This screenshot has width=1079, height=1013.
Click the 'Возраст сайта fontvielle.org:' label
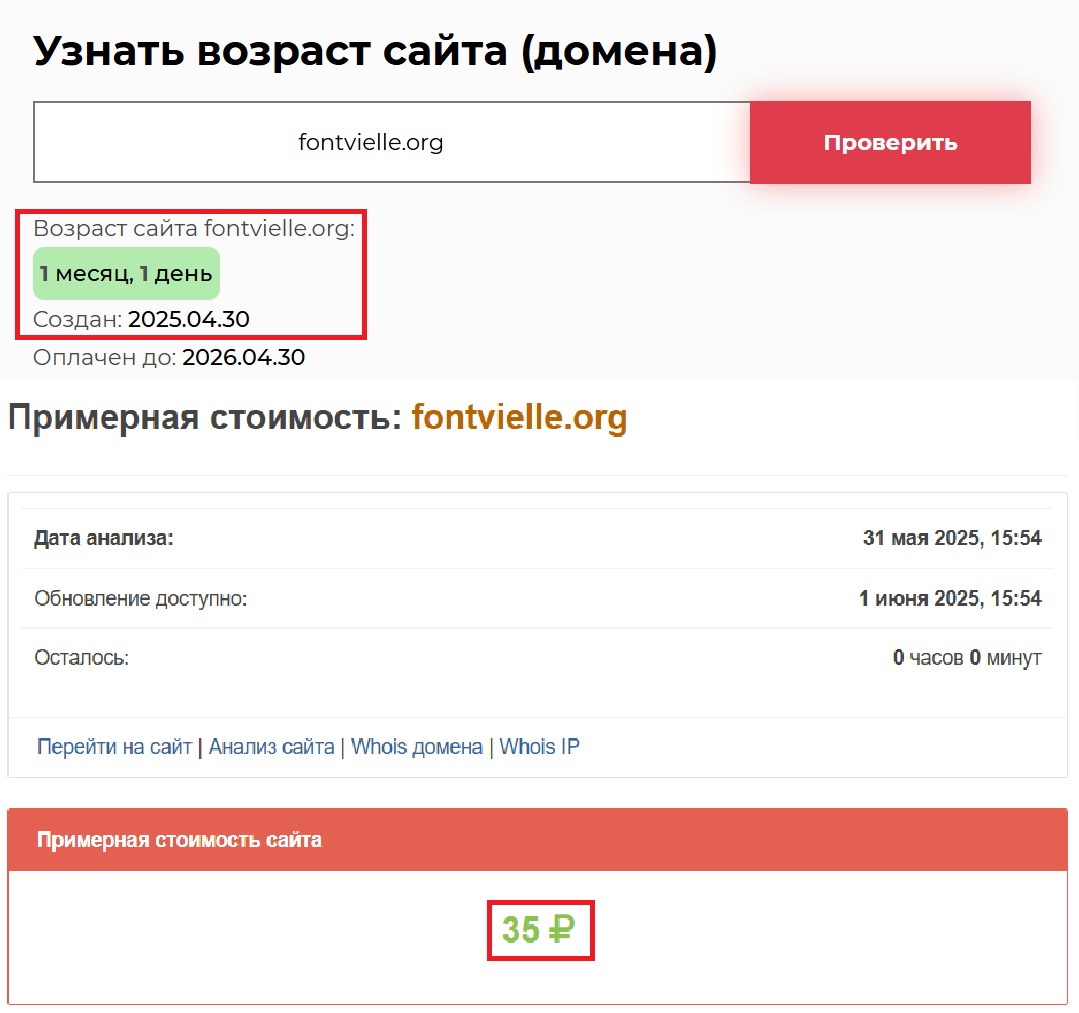click(x=194, y=229)
